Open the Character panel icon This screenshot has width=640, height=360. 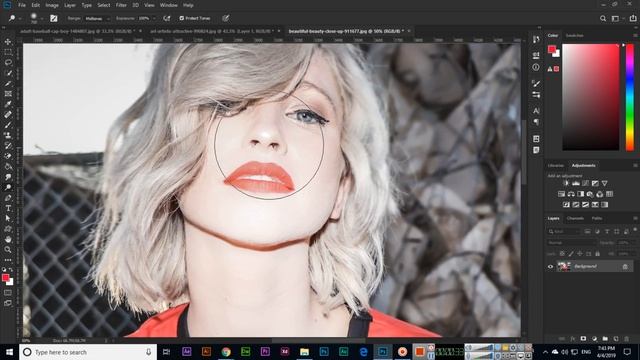[536, 111]
